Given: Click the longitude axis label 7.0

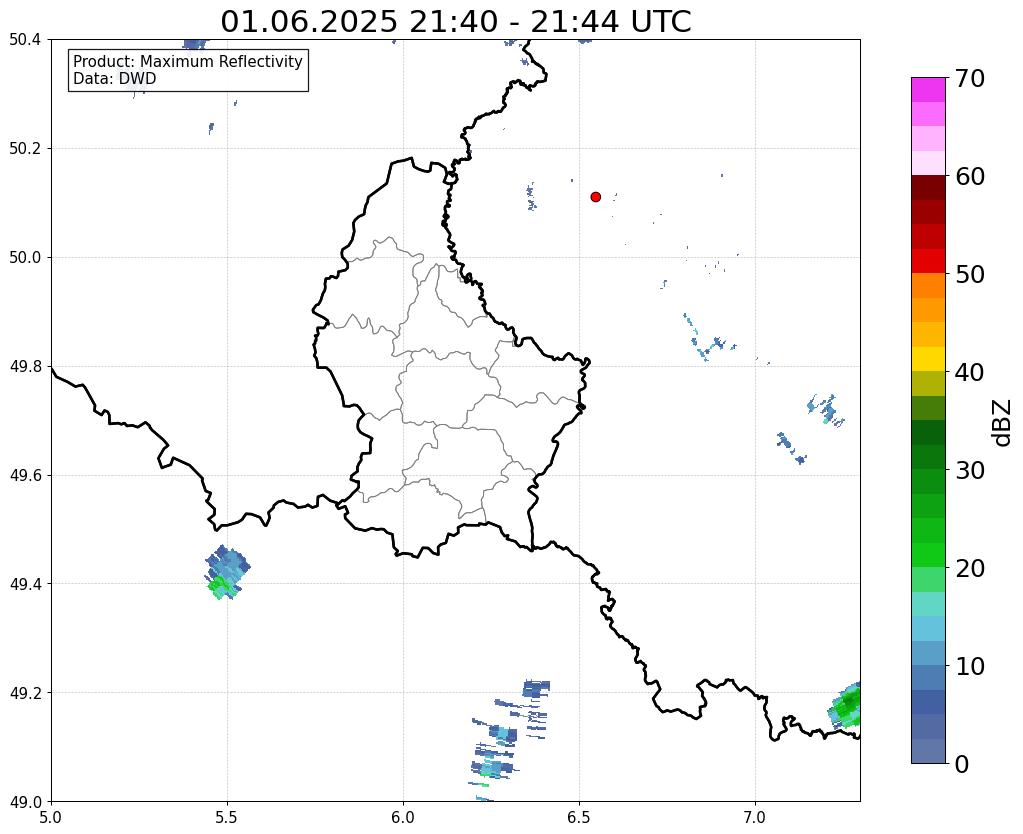Looking at the screenshot, I should pyautogui.click(x=756, y=818).
